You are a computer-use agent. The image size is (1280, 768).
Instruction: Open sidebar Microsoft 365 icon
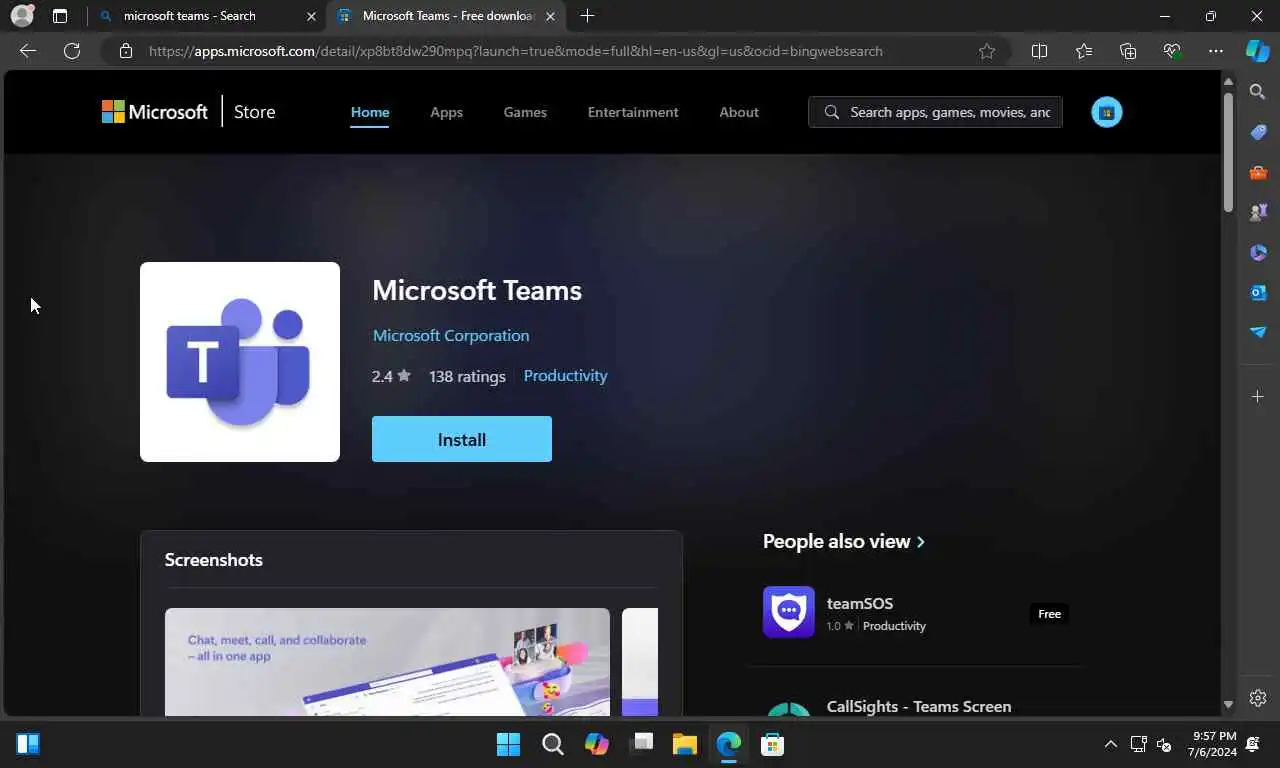(1258, 252)
